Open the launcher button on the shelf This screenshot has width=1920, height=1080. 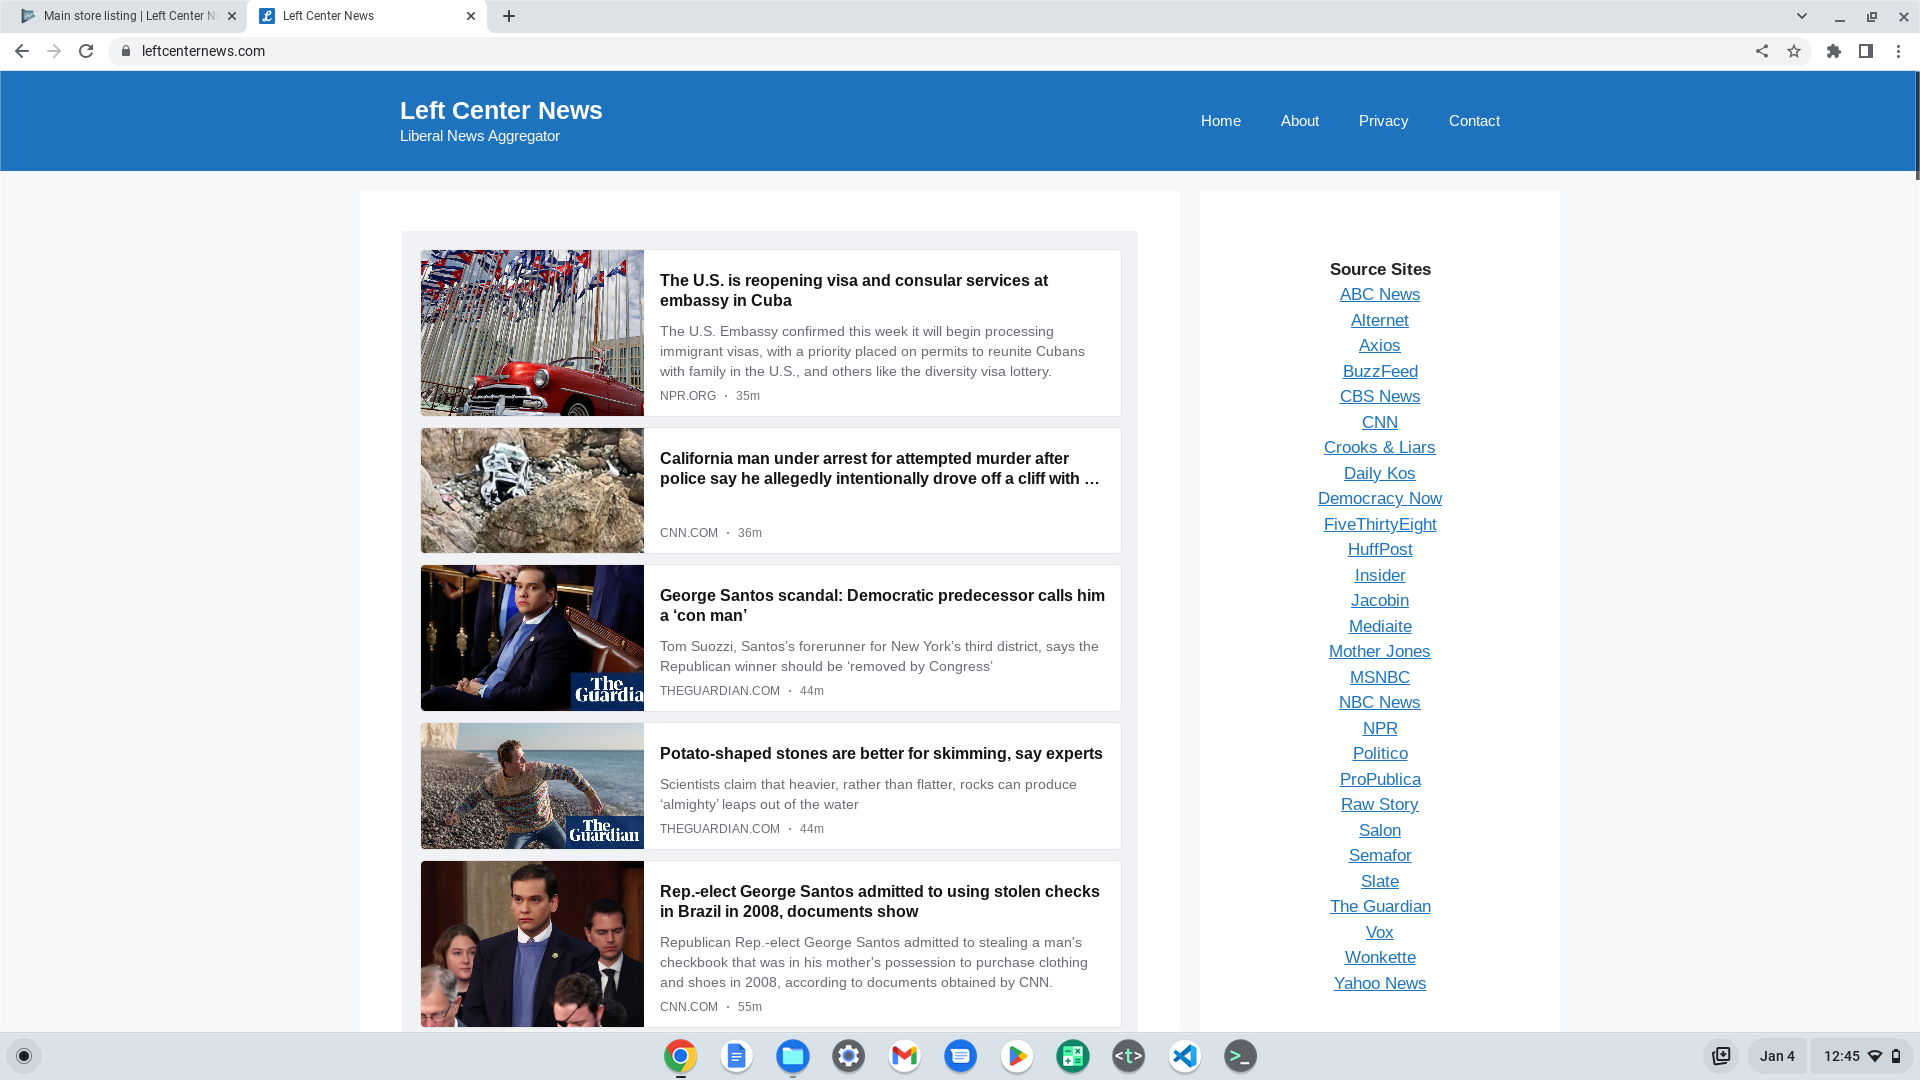click(24, 1056)
